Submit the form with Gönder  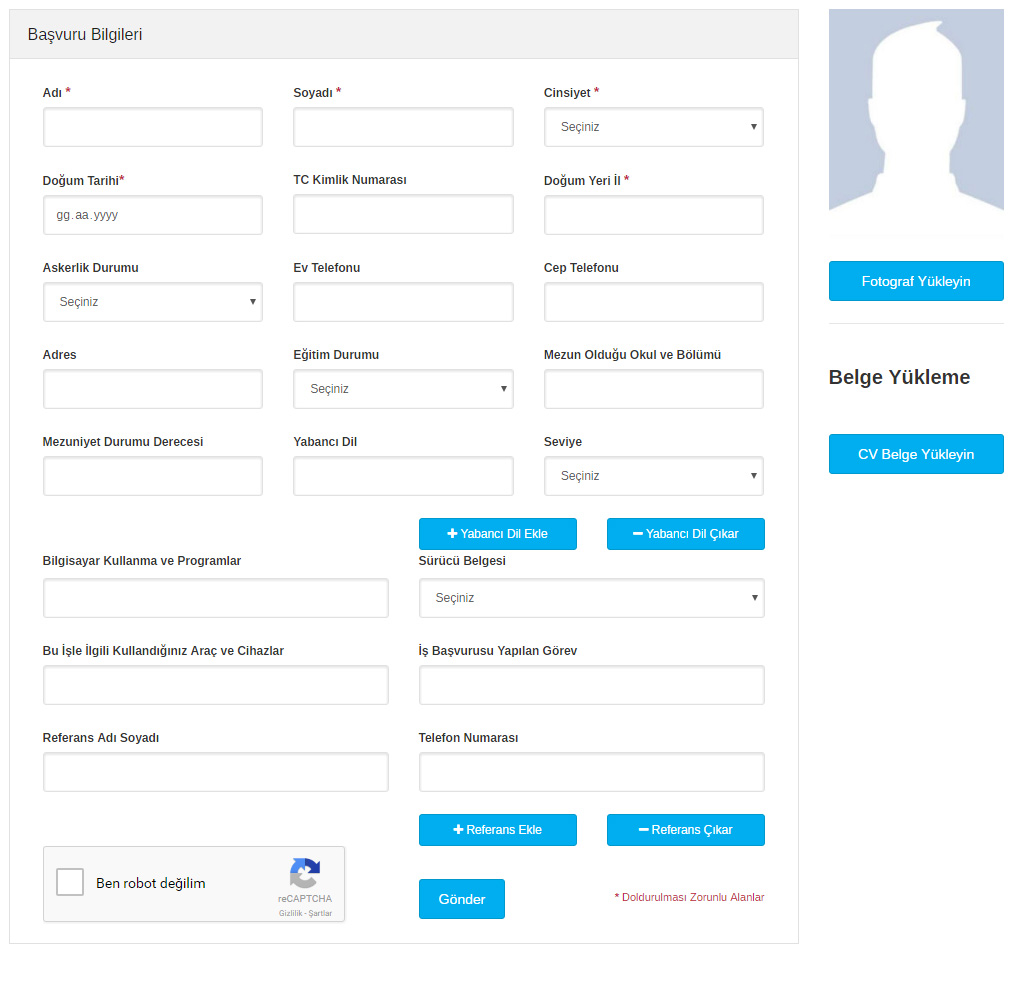click(x=461, y=899)
